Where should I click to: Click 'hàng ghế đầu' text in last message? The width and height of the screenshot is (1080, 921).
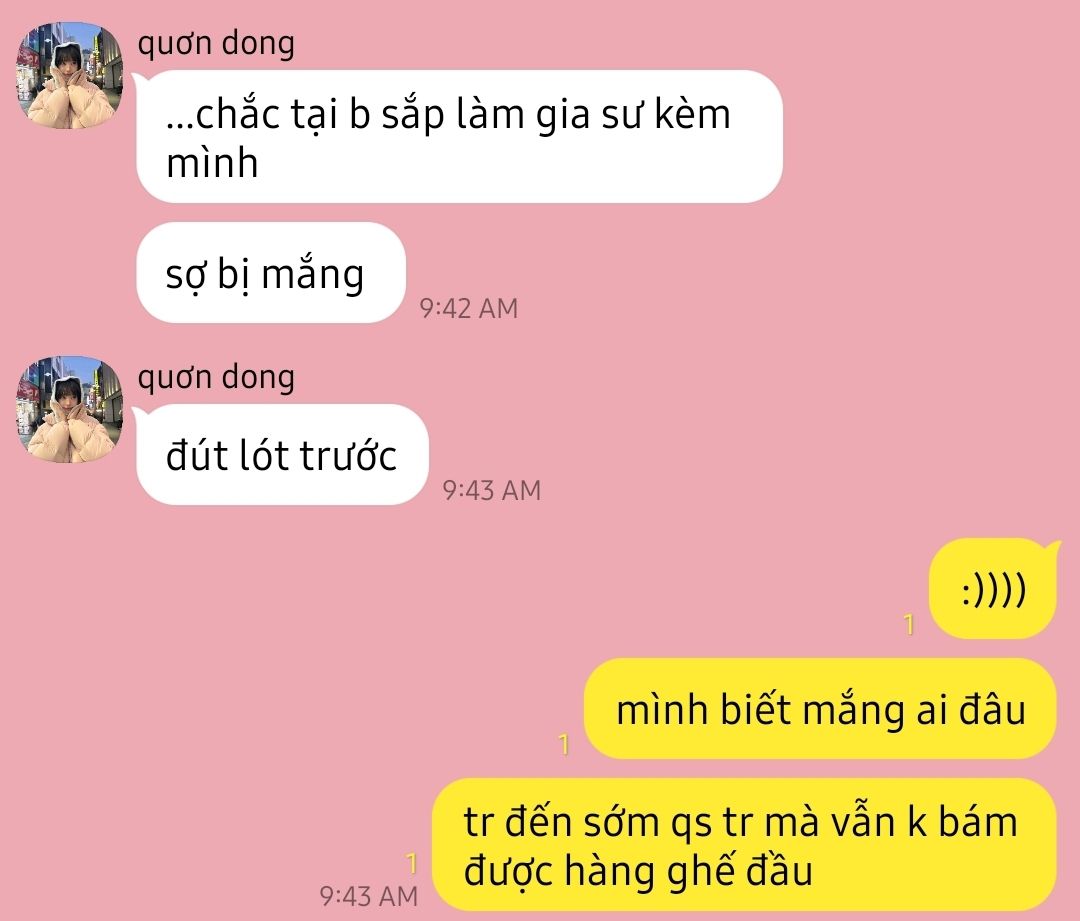point(689,871)
